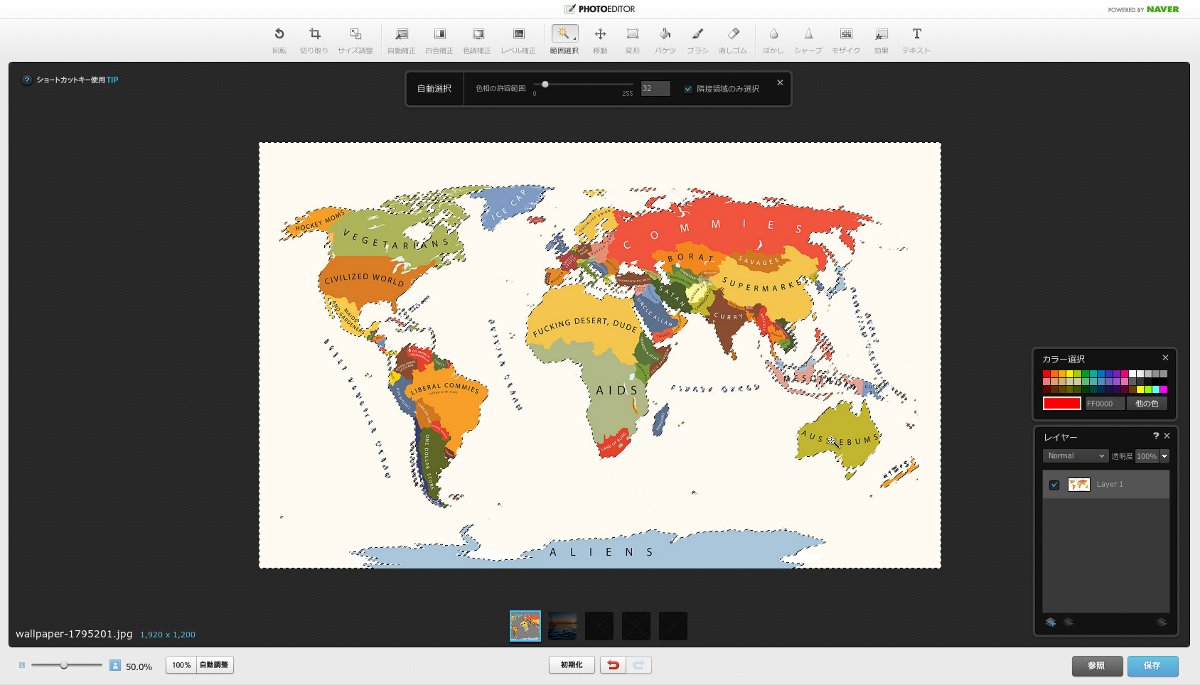Image resolution: width=1200 pixels, height=685 pixels.
Task: Open the Normal blend mode dropdown
Action: tap(1075, 456)
